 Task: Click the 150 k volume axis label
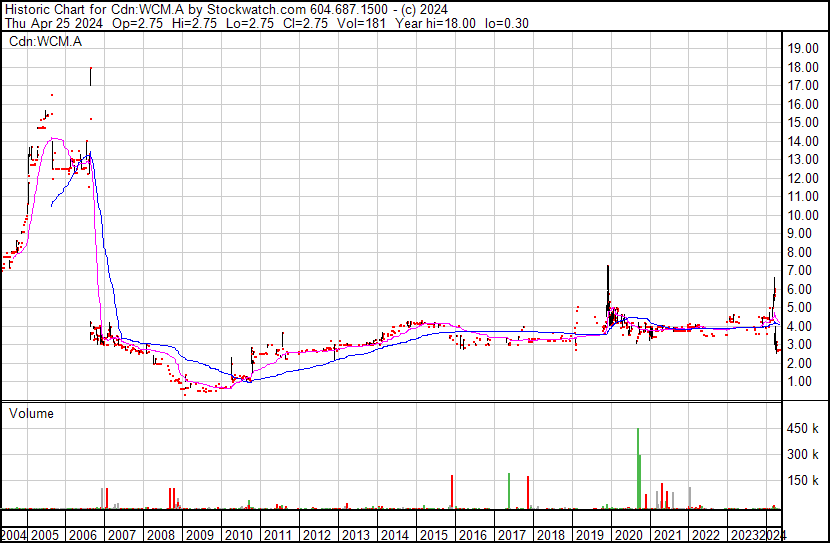(803, 481)
